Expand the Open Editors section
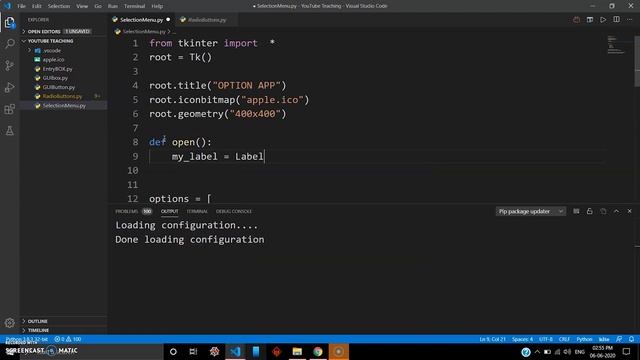 (63, 31)
